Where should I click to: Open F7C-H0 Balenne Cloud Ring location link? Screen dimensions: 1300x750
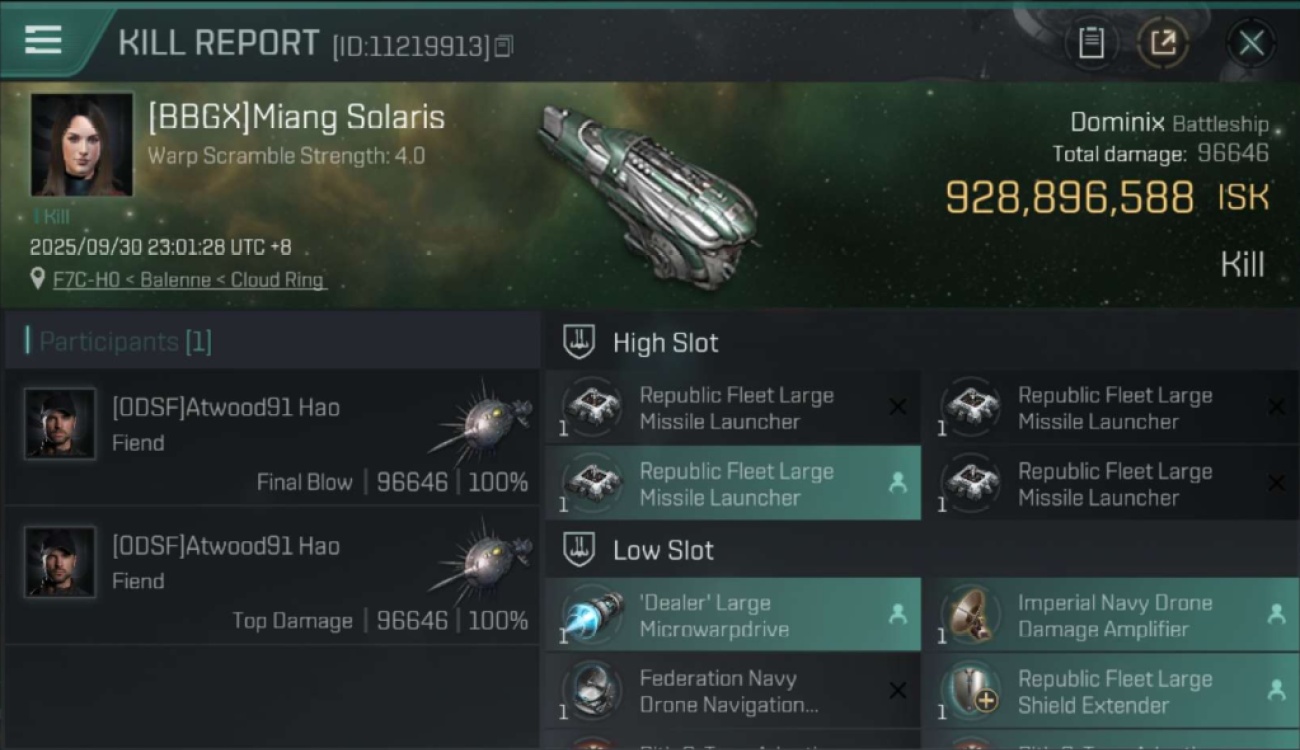coord(189,280)
